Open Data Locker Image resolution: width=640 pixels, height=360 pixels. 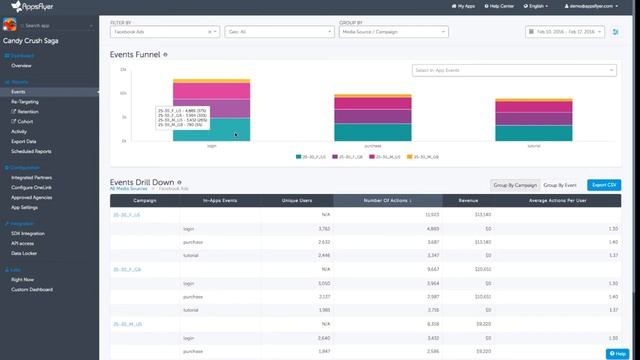[x=24, y=253]
